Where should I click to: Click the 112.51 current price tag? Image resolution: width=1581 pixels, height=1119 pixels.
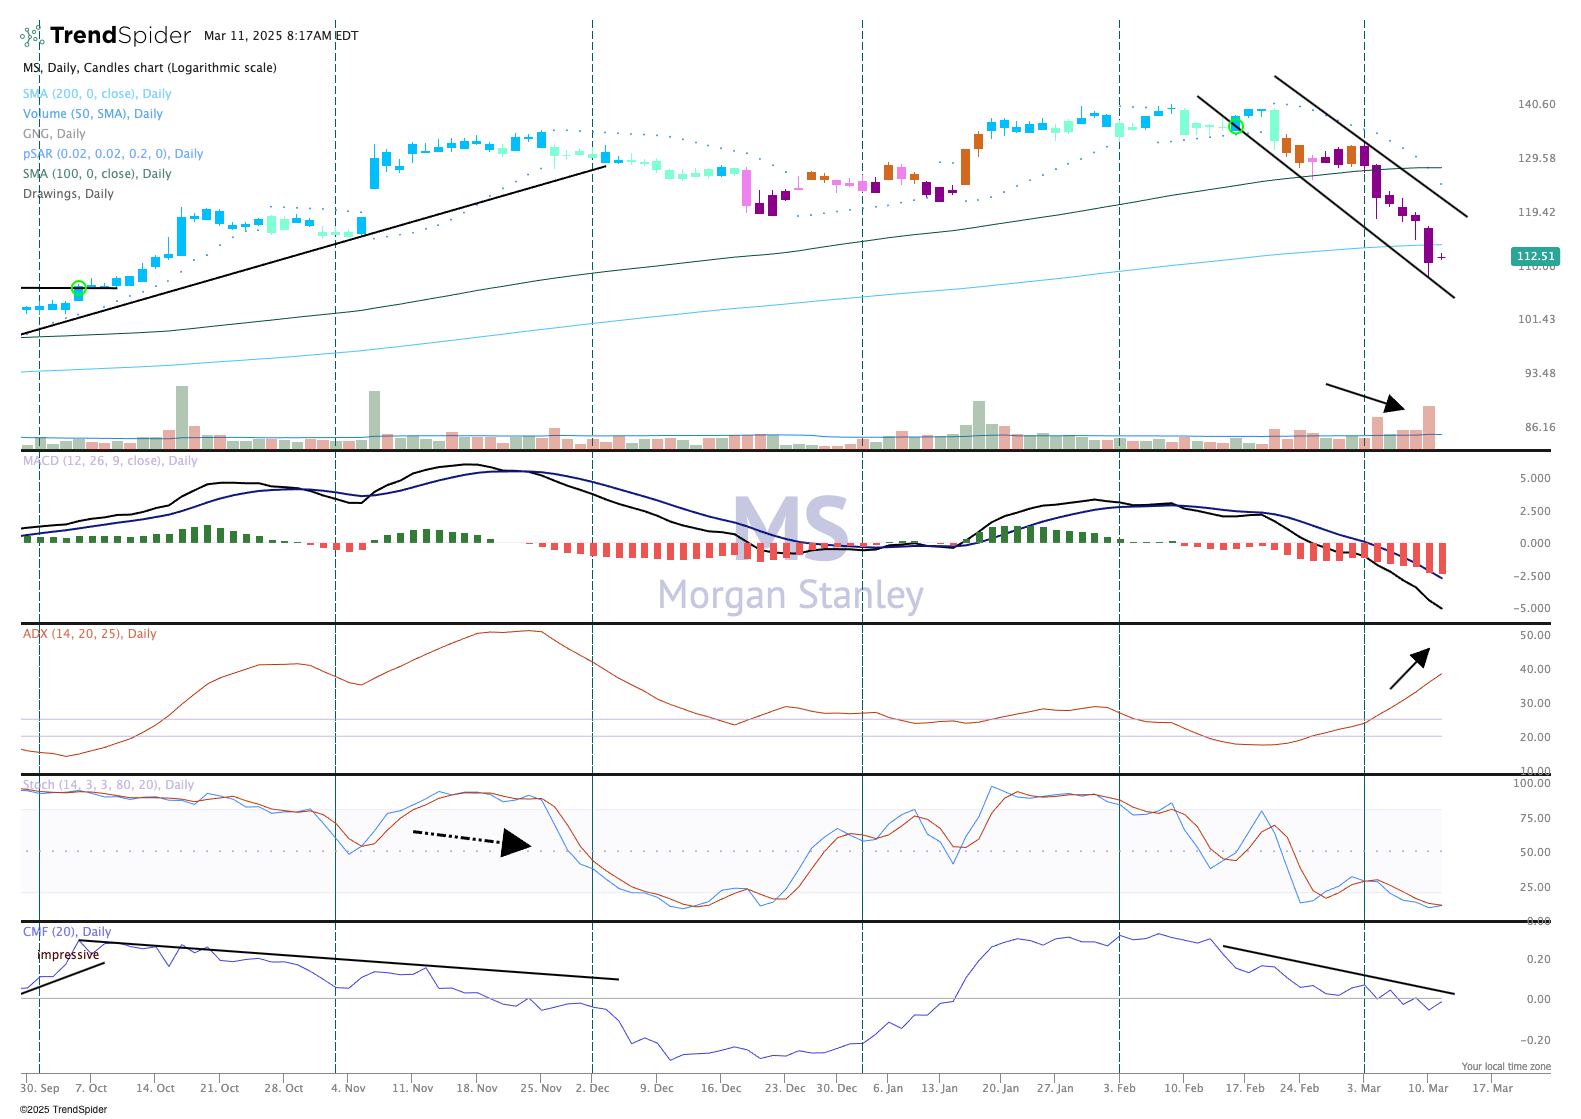pos(1535,256)
